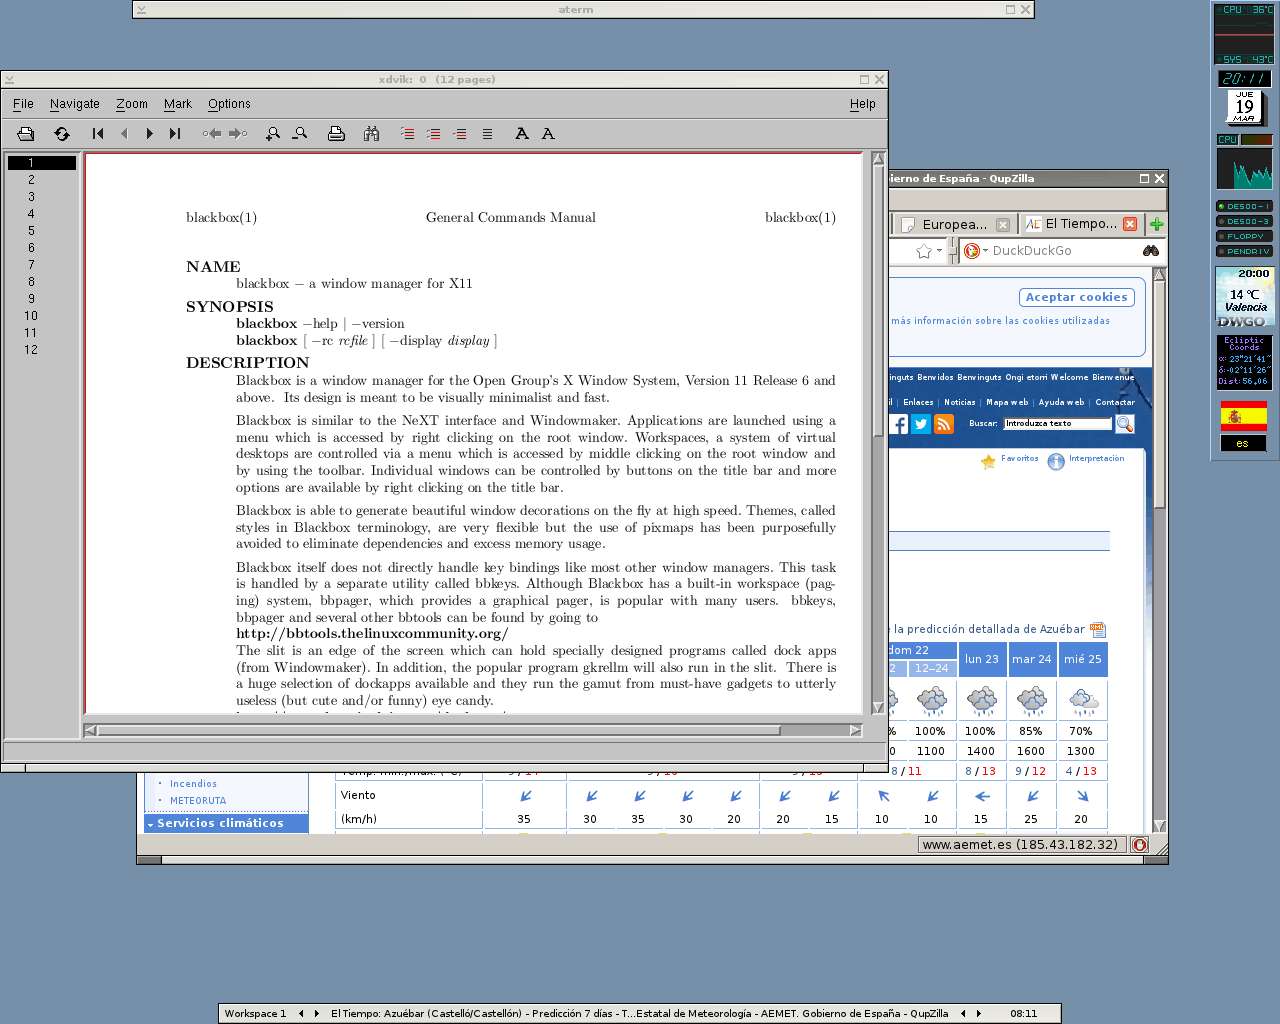The width and height of the screenshot is (1280, 1024).
Task: Click the previous workspace arrow in Blackbox toolbar
Action: point(301,1013)
